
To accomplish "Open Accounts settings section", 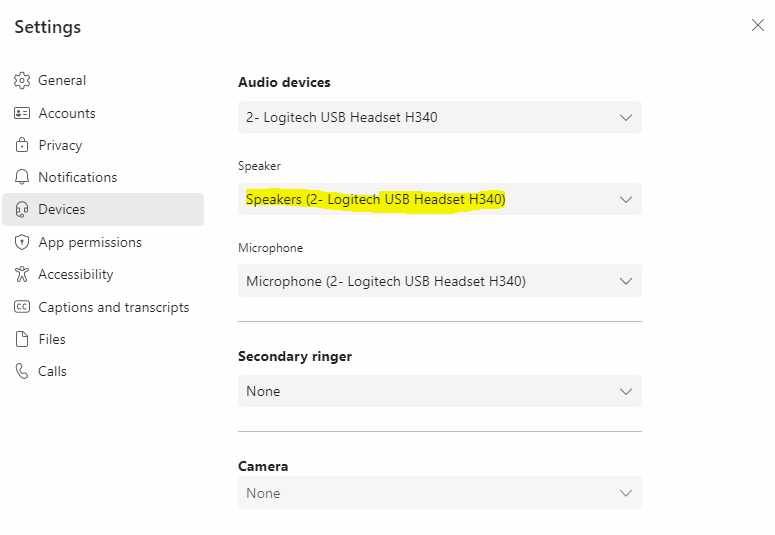I will pyautogui.click(x=103, y=113).
